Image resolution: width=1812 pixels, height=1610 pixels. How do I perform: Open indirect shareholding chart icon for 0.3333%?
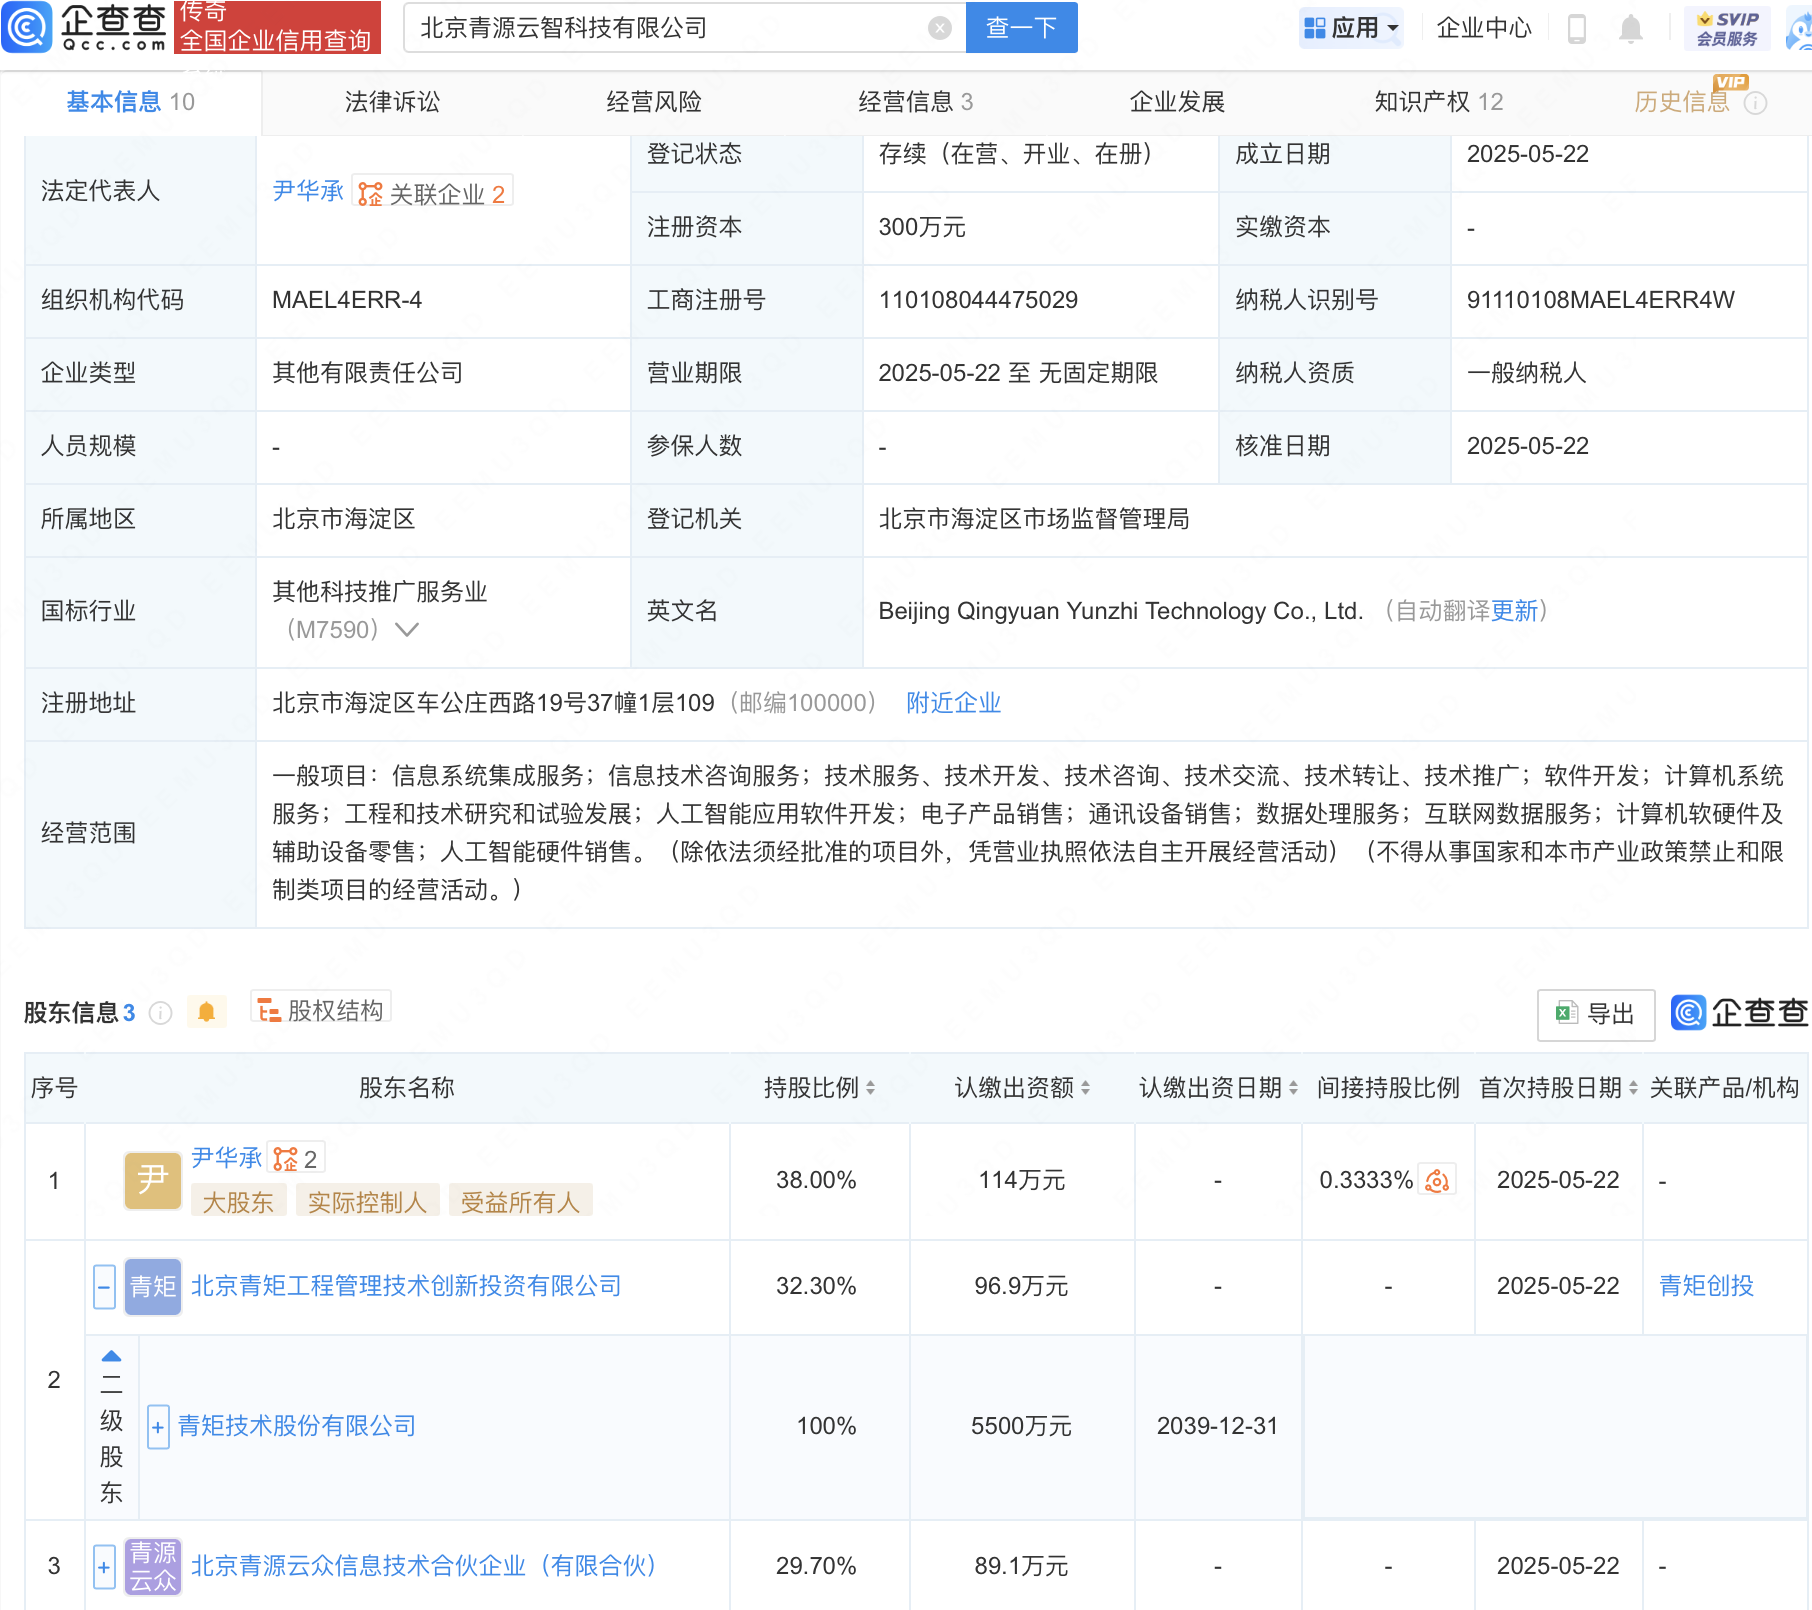[1437, 1181]
